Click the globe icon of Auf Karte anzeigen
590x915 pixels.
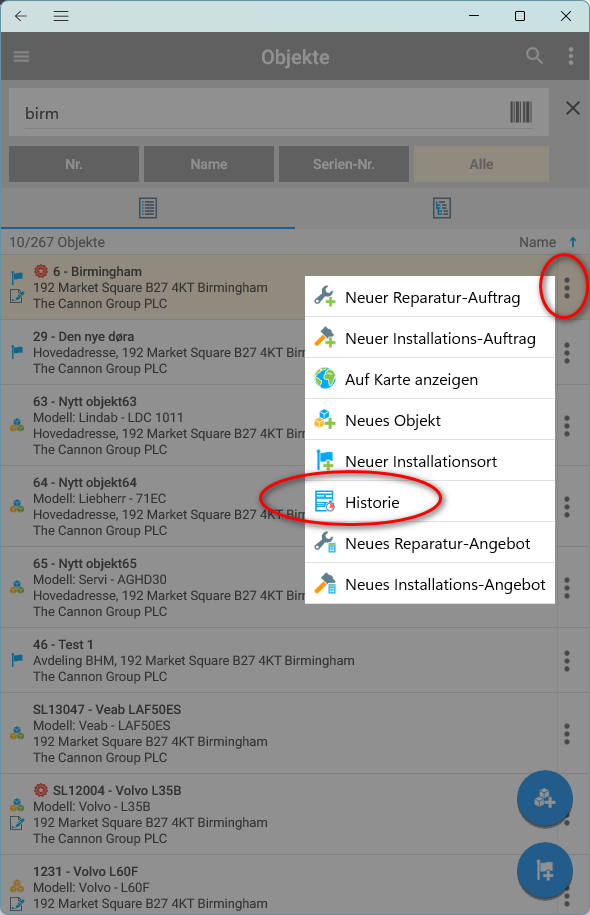click(x=325, y=378)
